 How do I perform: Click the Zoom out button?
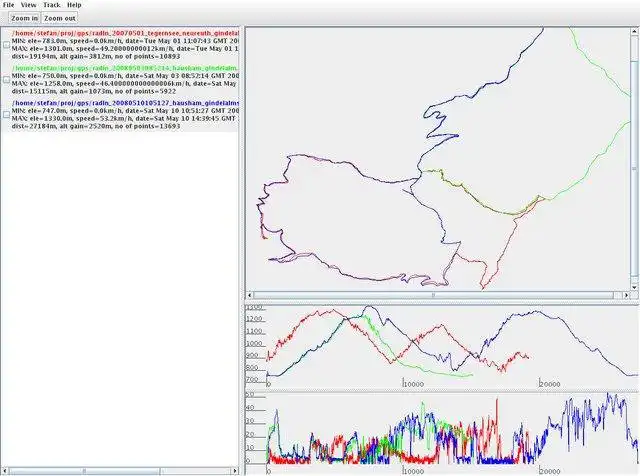60,18
